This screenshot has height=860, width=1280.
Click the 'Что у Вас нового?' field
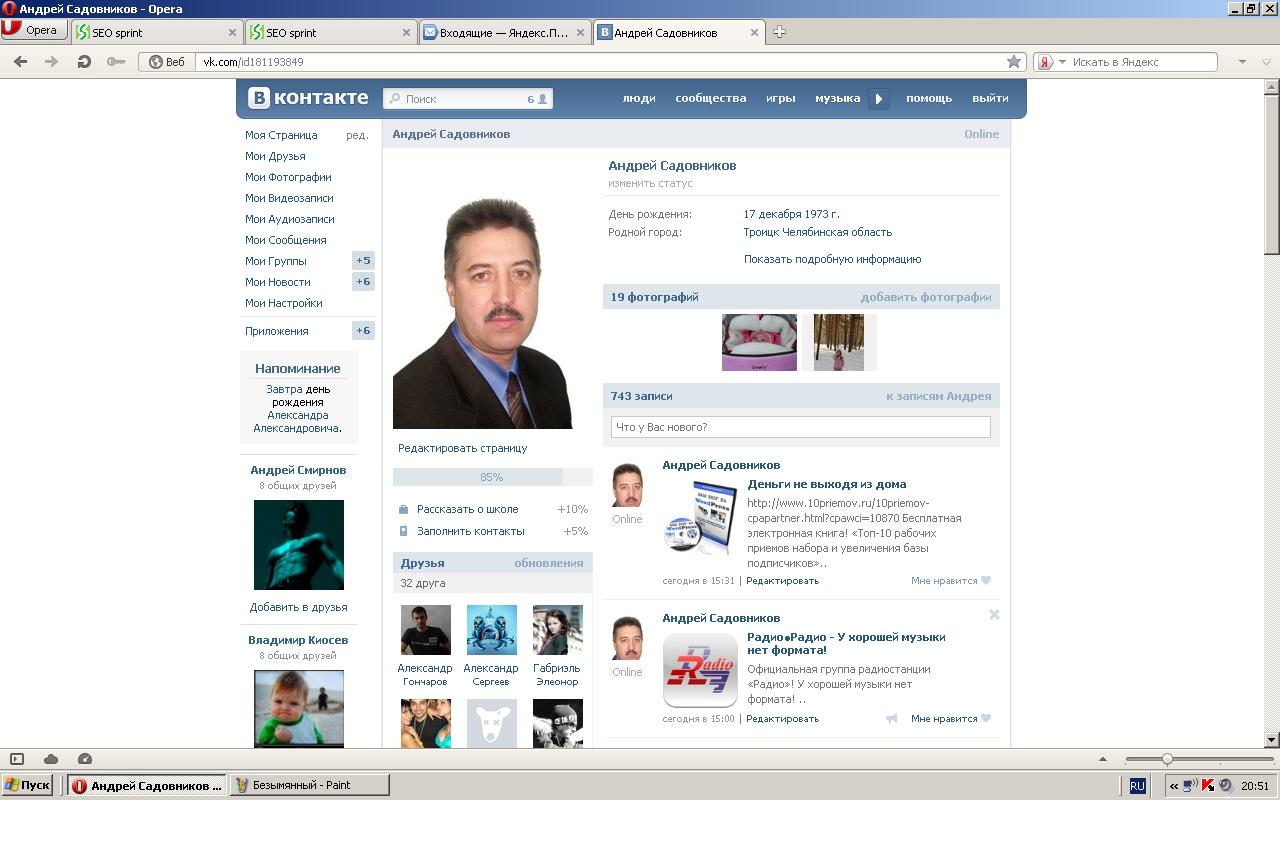pyautogui.click(x=800, y=427)
